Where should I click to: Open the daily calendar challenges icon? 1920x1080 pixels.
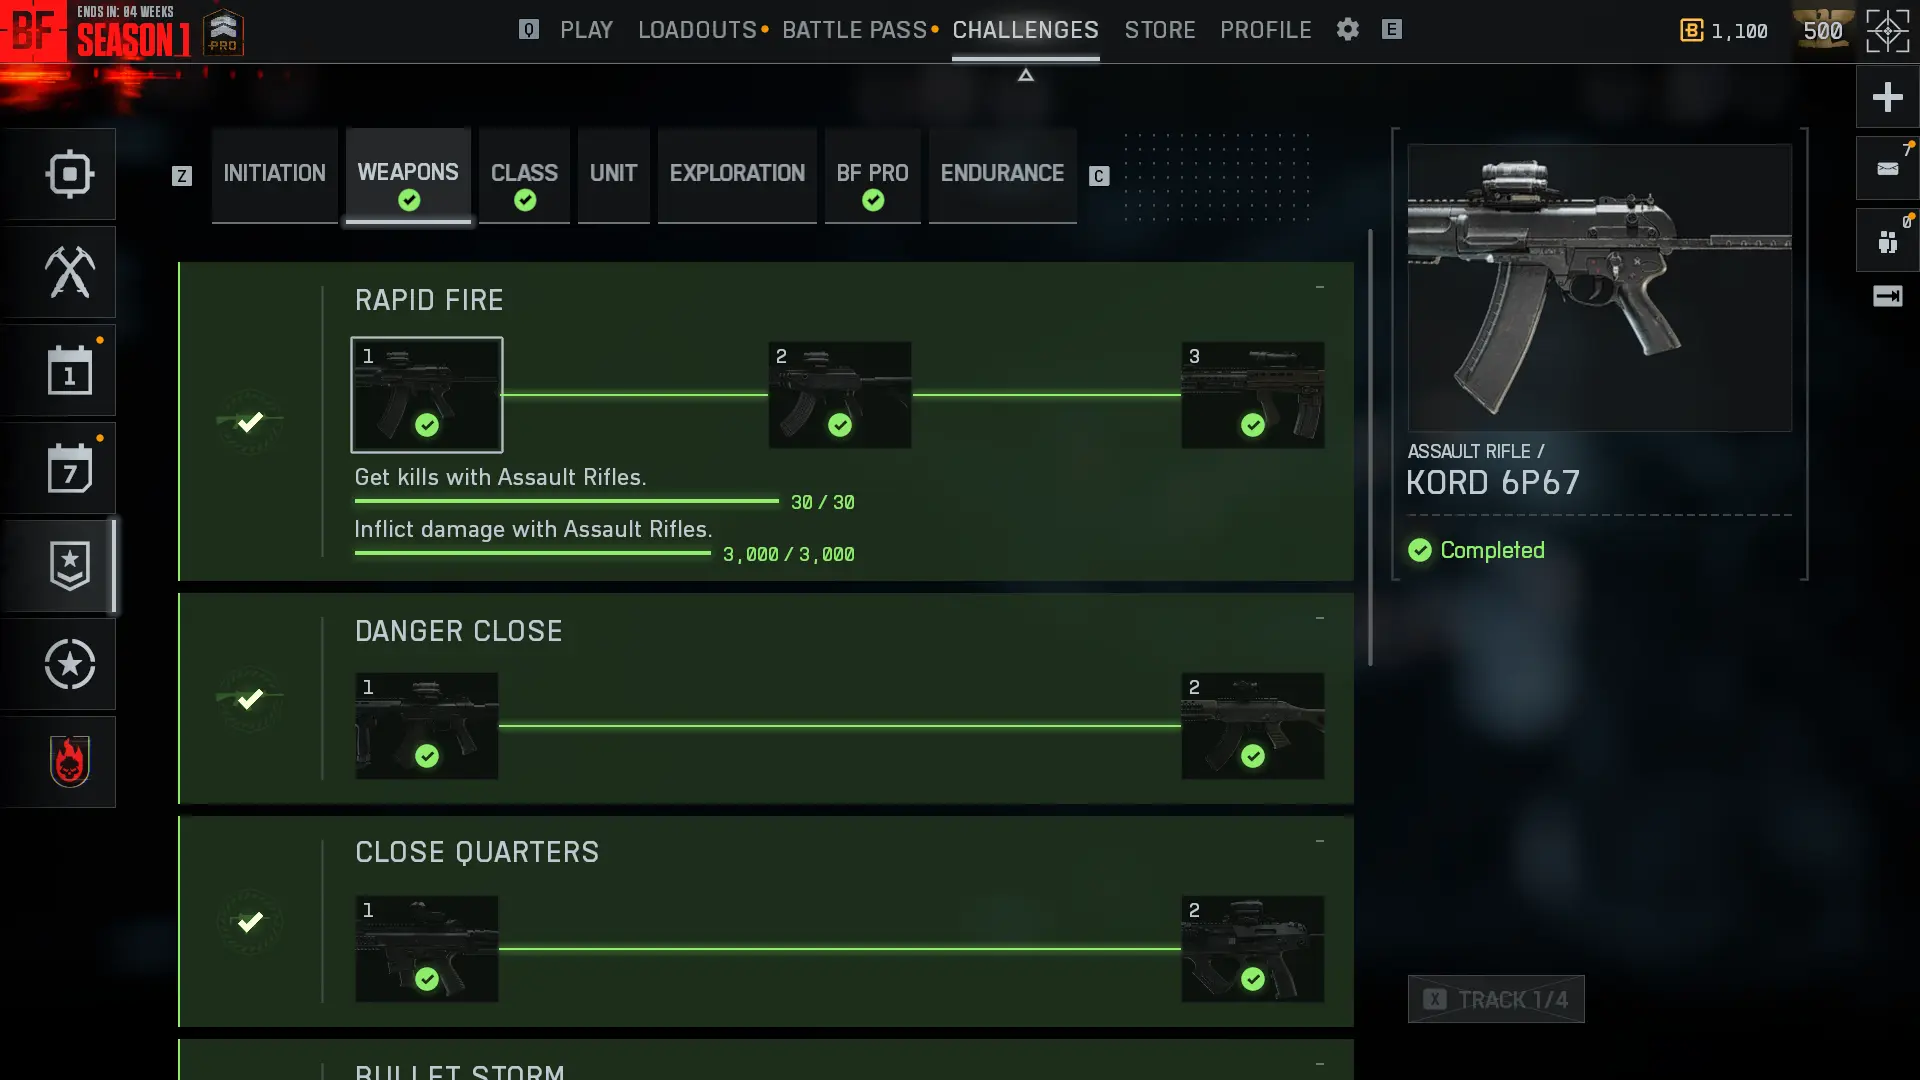pyautogui.click(x=70, y=370)
